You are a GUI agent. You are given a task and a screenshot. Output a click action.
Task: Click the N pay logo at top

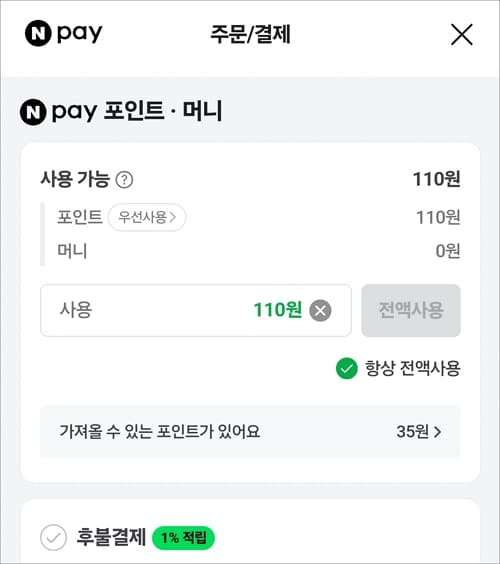pos(64,33)
